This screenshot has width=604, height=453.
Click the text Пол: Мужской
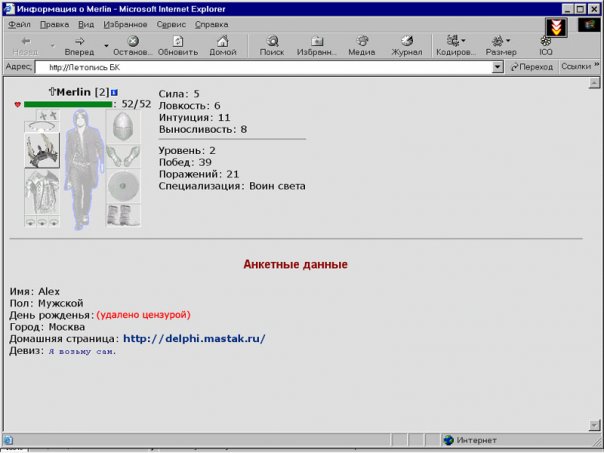click(x=46, y=303)
